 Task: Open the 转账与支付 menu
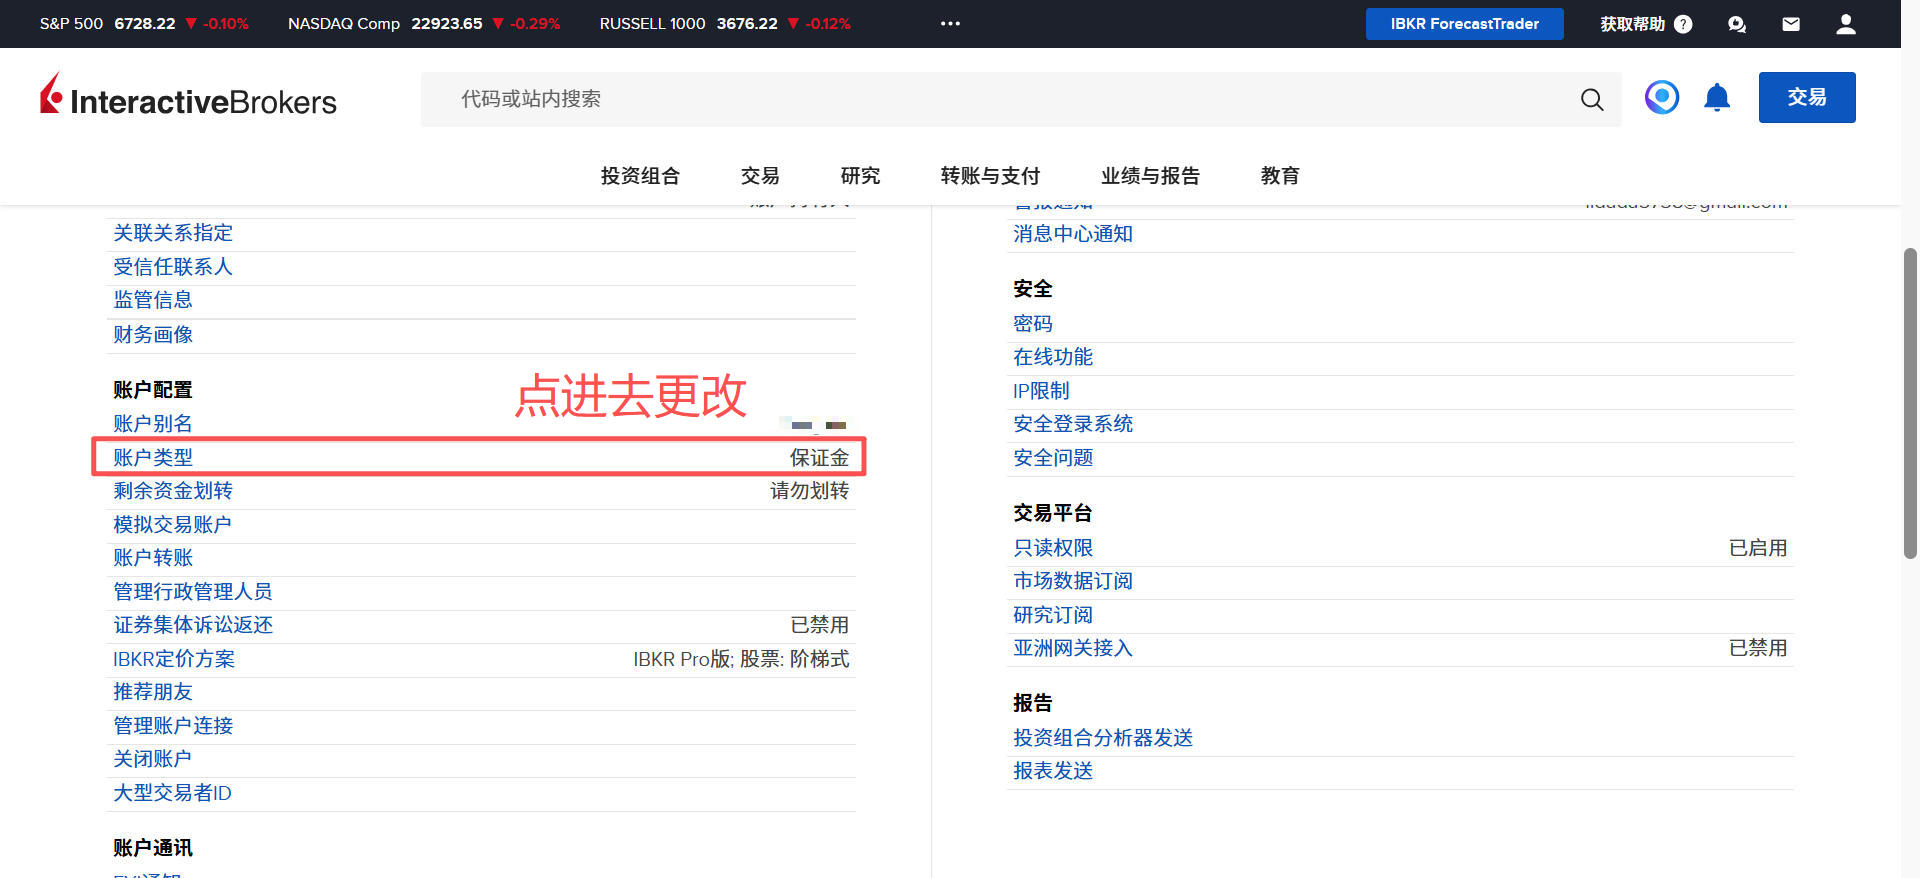pyautogui.click(x=990, y=176)
